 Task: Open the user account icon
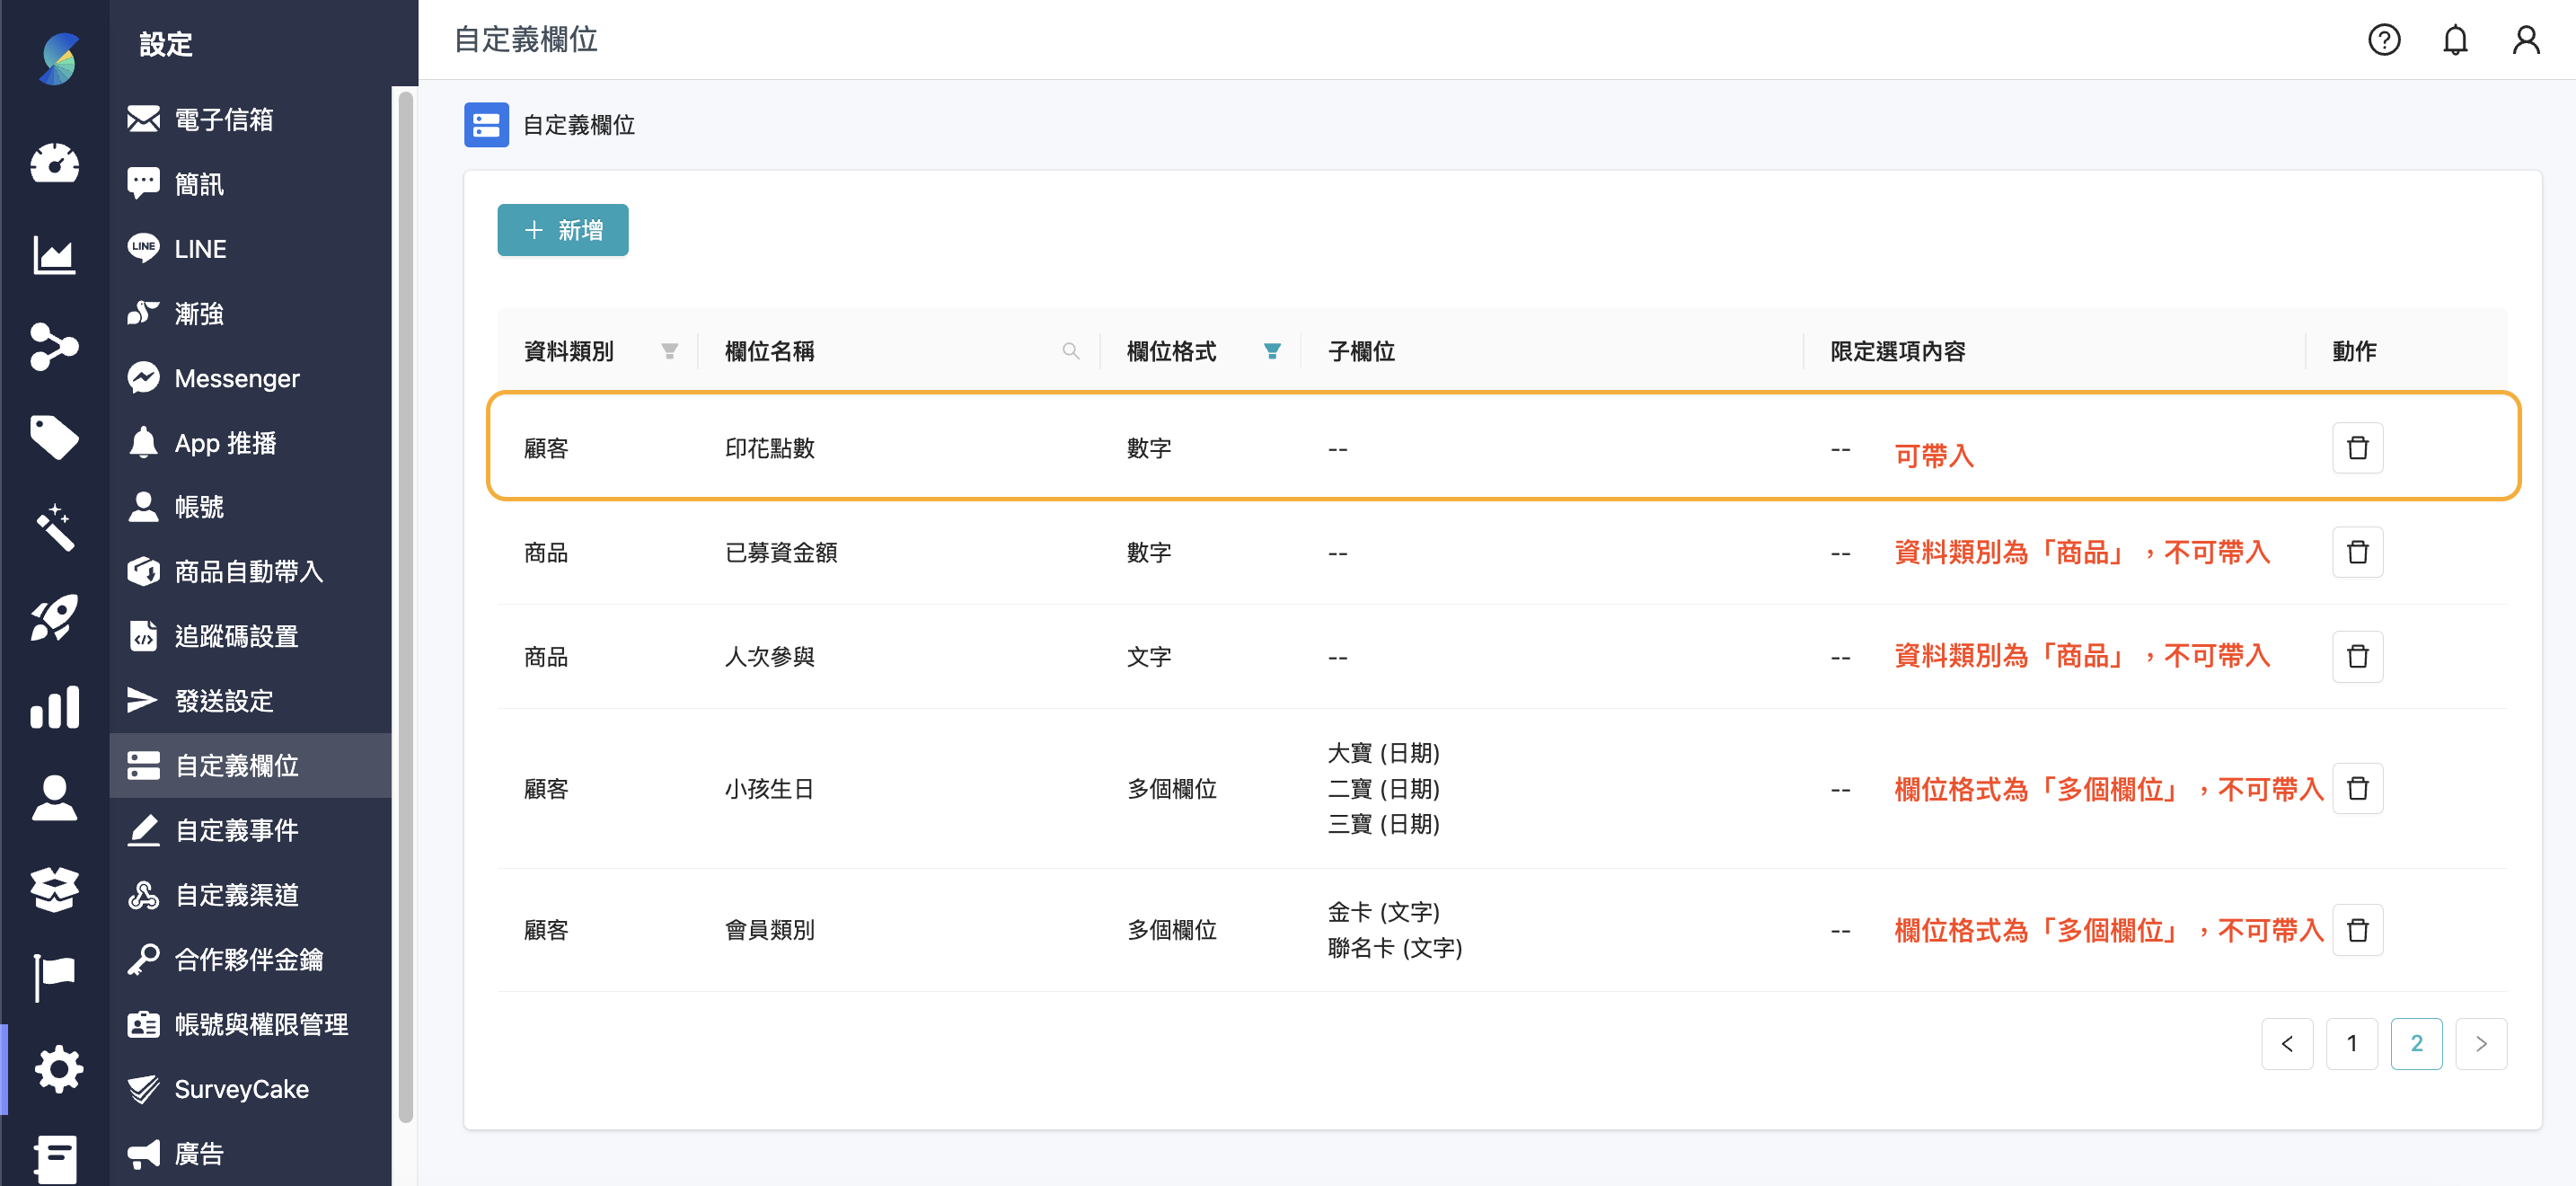(x=2527, y=40)
